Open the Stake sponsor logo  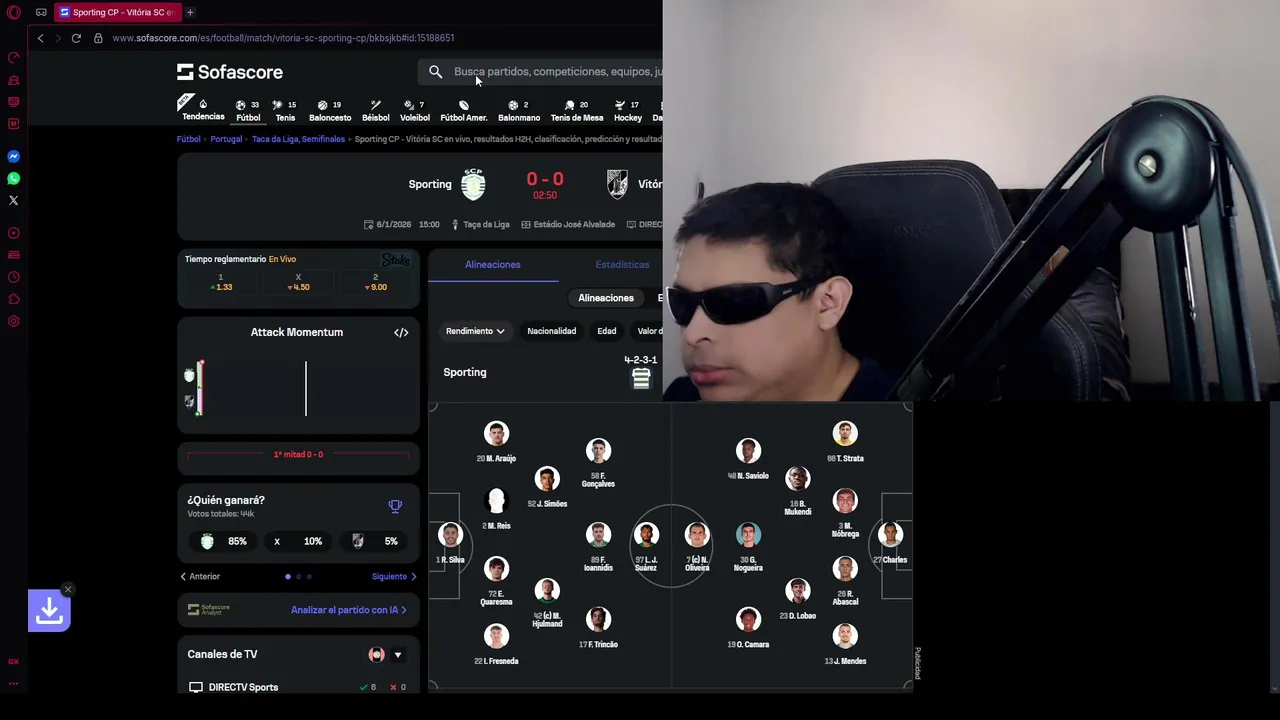(396, 260)
